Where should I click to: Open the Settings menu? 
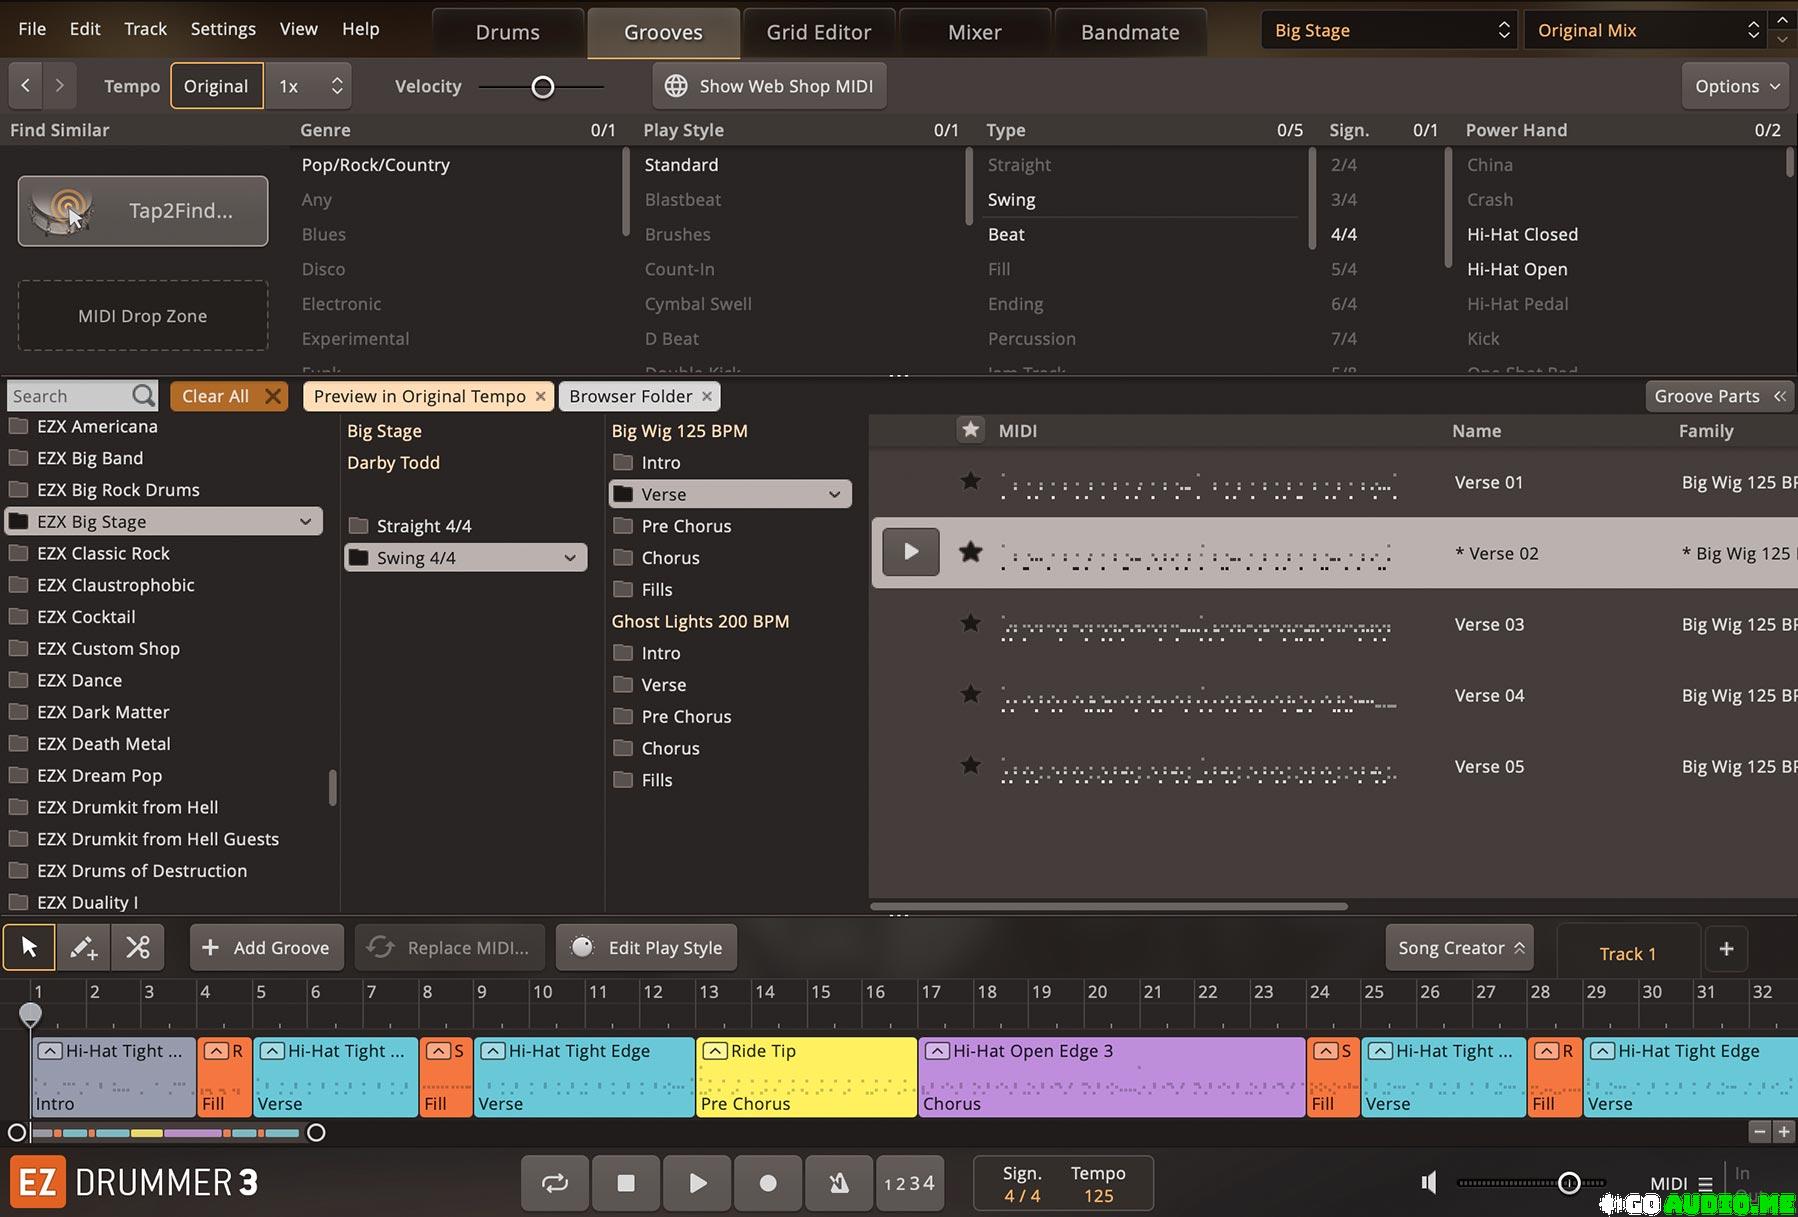point(223,29)
